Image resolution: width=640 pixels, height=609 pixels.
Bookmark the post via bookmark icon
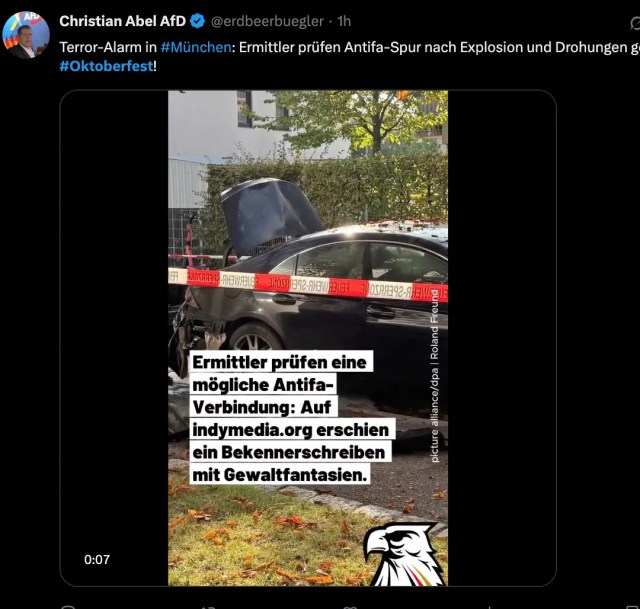tap(632, 607)
